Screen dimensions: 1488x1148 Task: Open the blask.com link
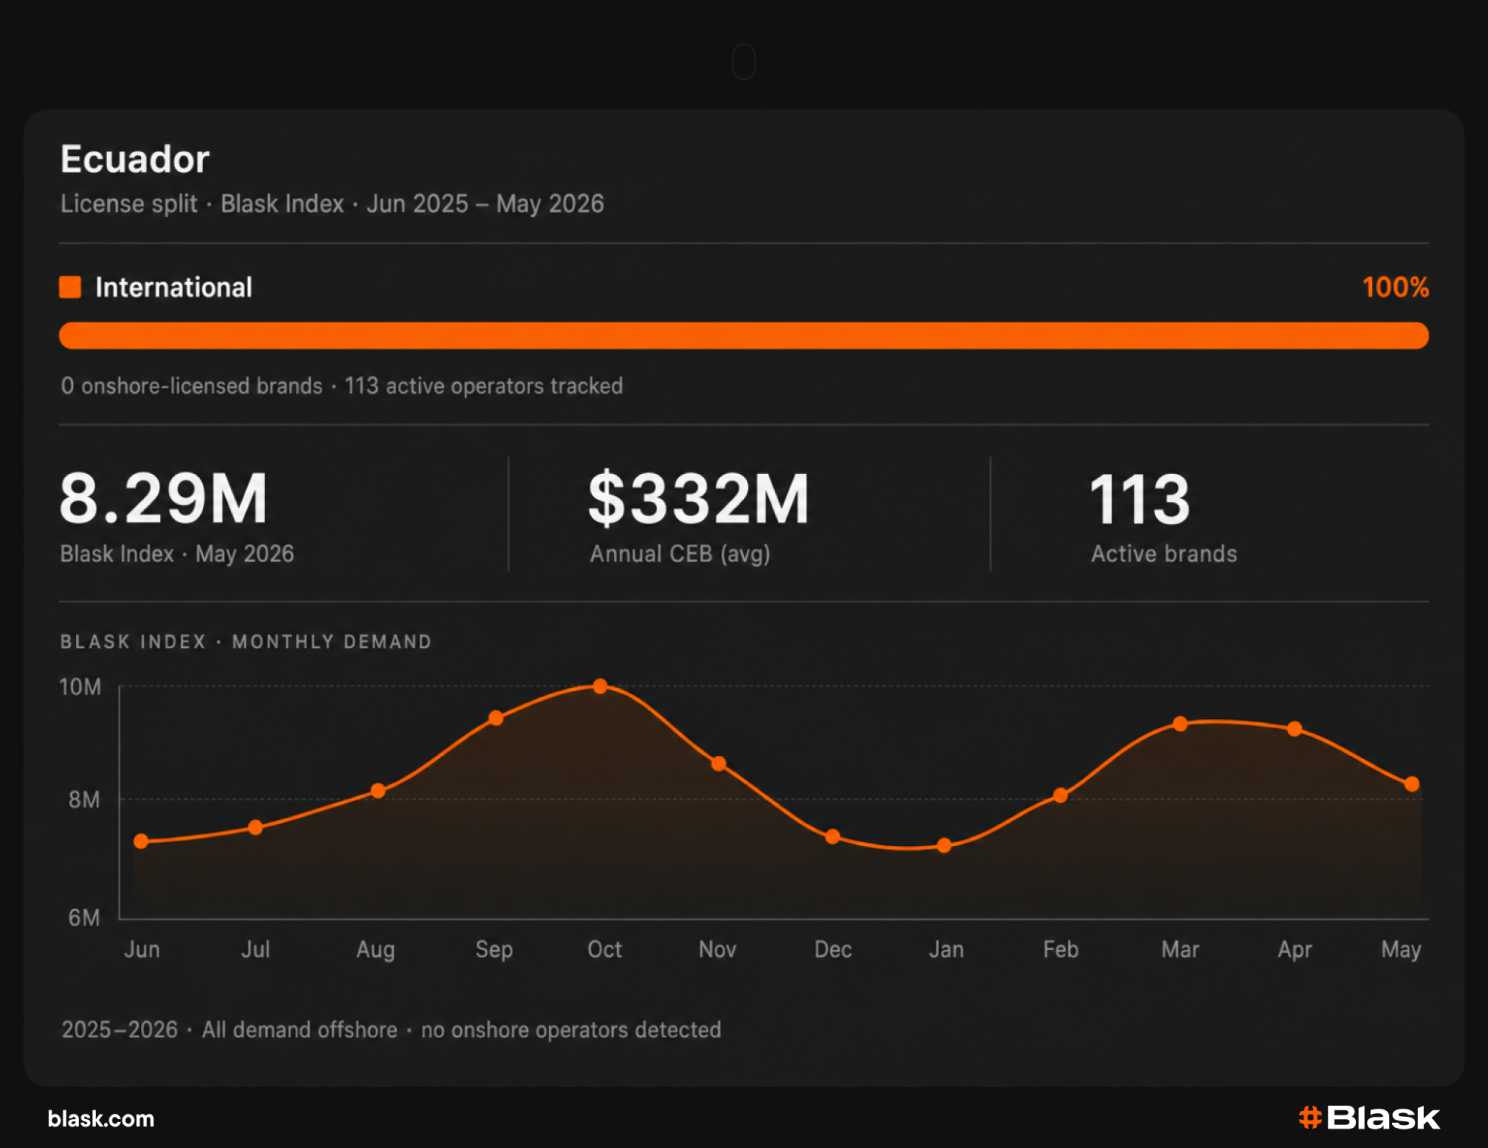click(101, 1119)
